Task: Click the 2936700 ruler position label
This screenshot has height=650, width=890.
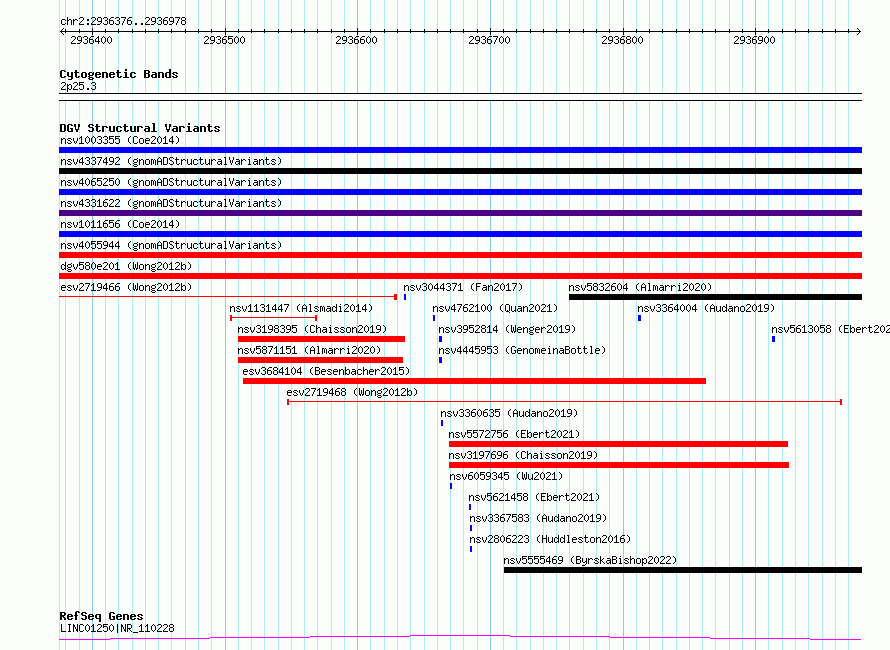Action: point(489,40)
